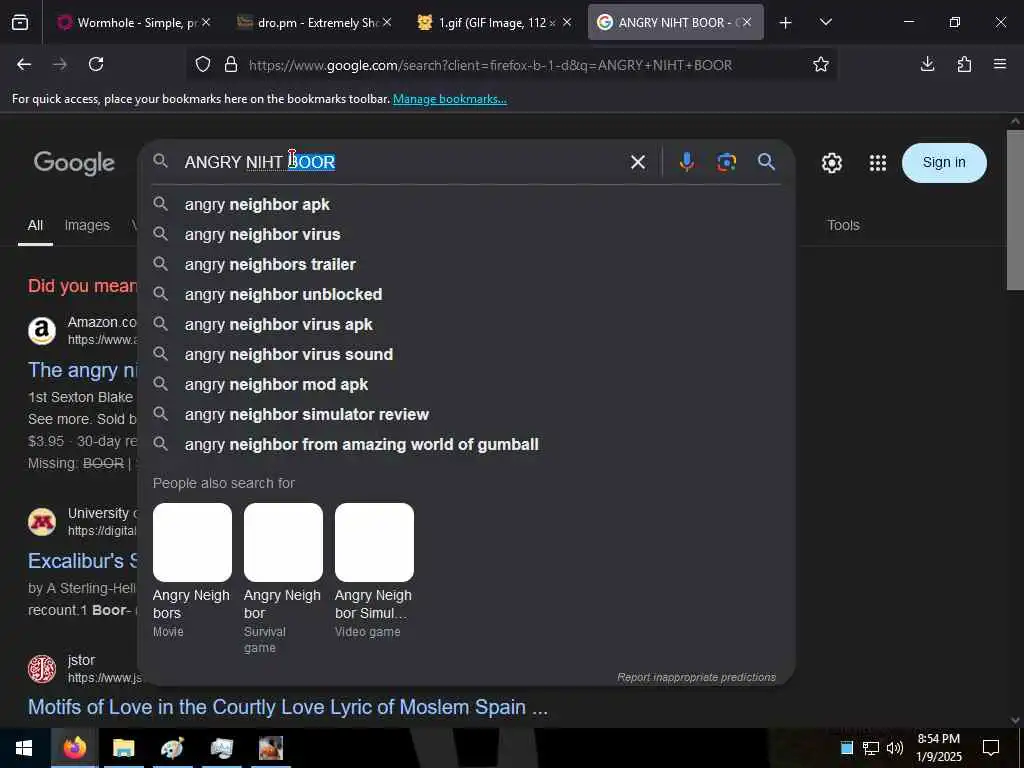Open the Tools search options
Image resolution: width=1024 pixels, height=768 pixels.
coord(843,225)
